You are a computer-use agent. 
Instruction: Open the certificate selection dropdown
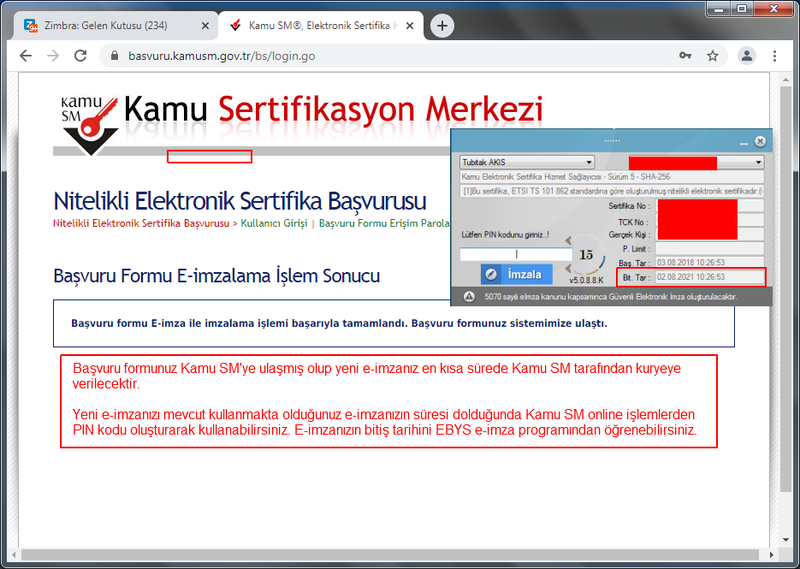coord(758,162)
